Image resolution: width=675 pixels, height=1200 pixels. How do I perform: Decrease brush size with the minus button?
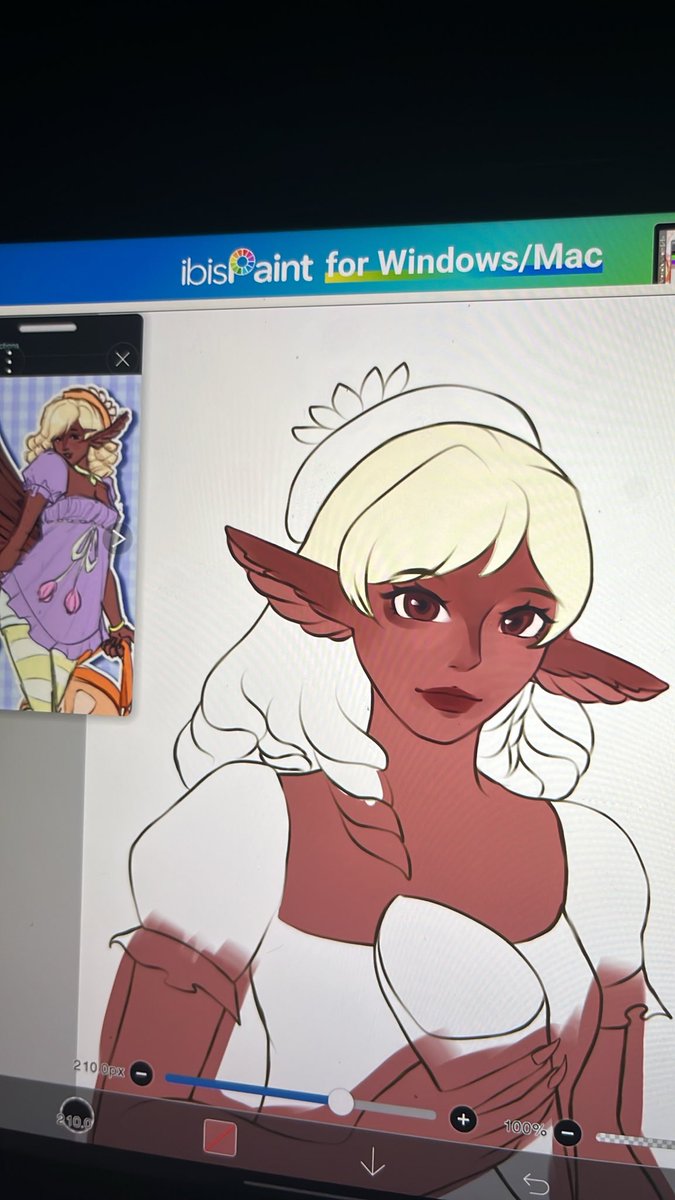click(x=141, y=1073)
